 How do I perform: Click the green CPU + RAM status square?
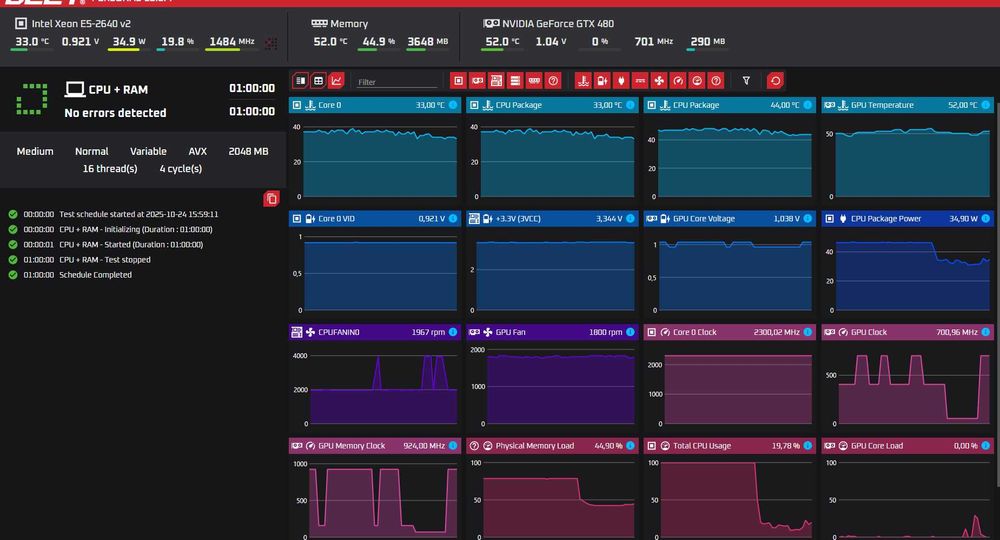click(x=32, y=99)
